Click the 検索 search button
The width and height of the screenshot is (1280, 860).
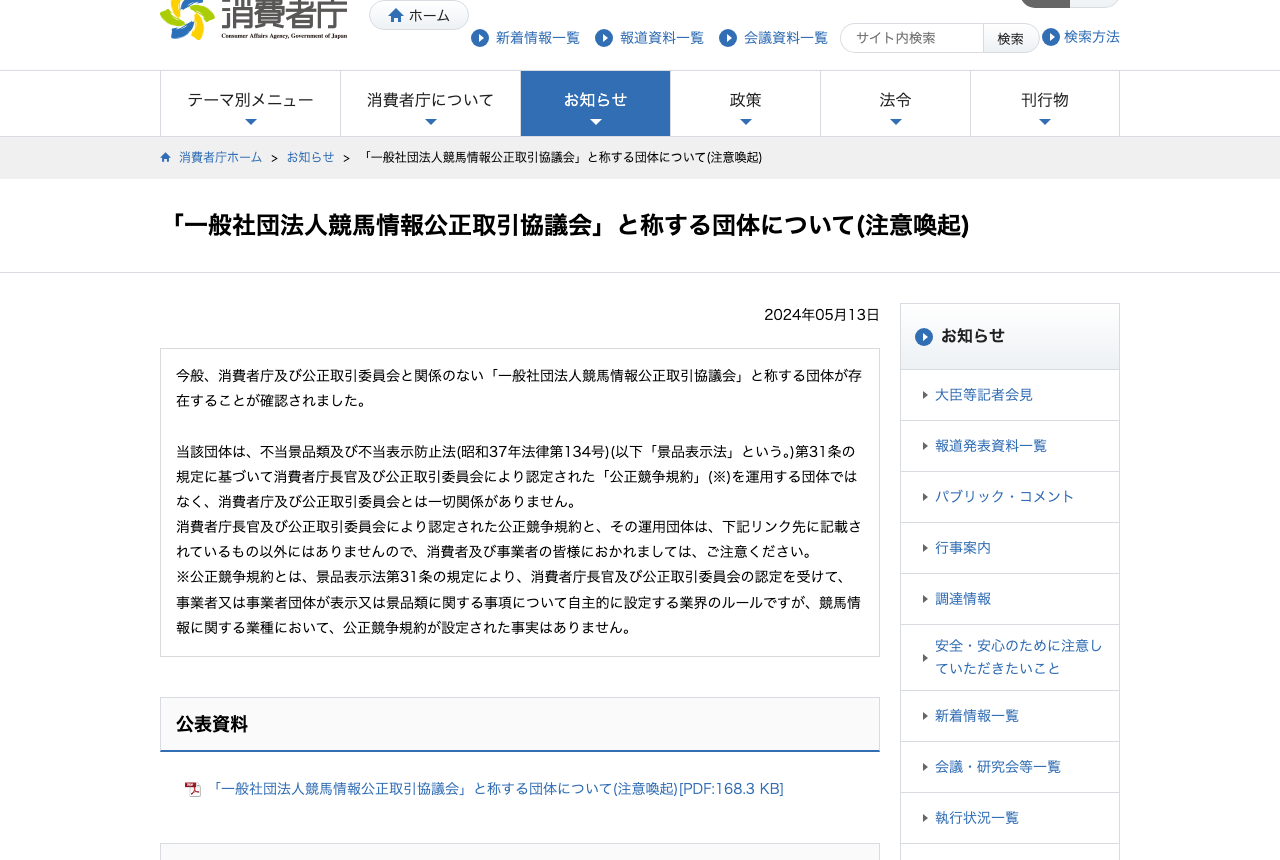(x=1011, y=38)
